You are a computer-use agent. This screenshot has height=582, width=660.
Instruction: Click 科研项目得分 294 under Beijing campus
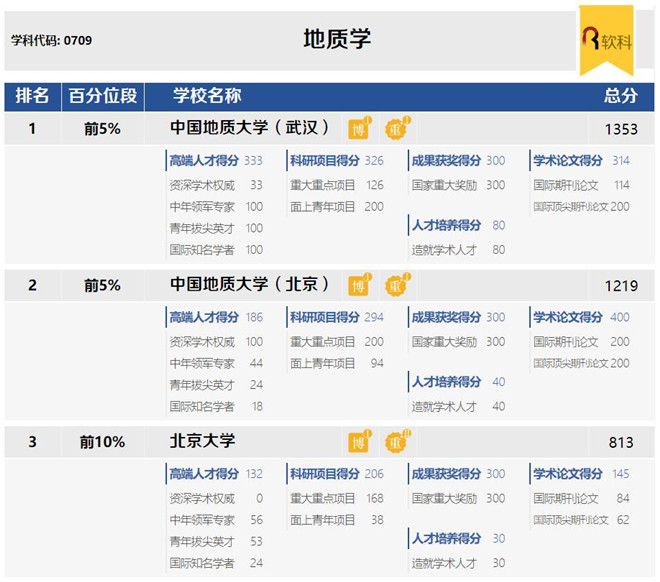(337, 317)
